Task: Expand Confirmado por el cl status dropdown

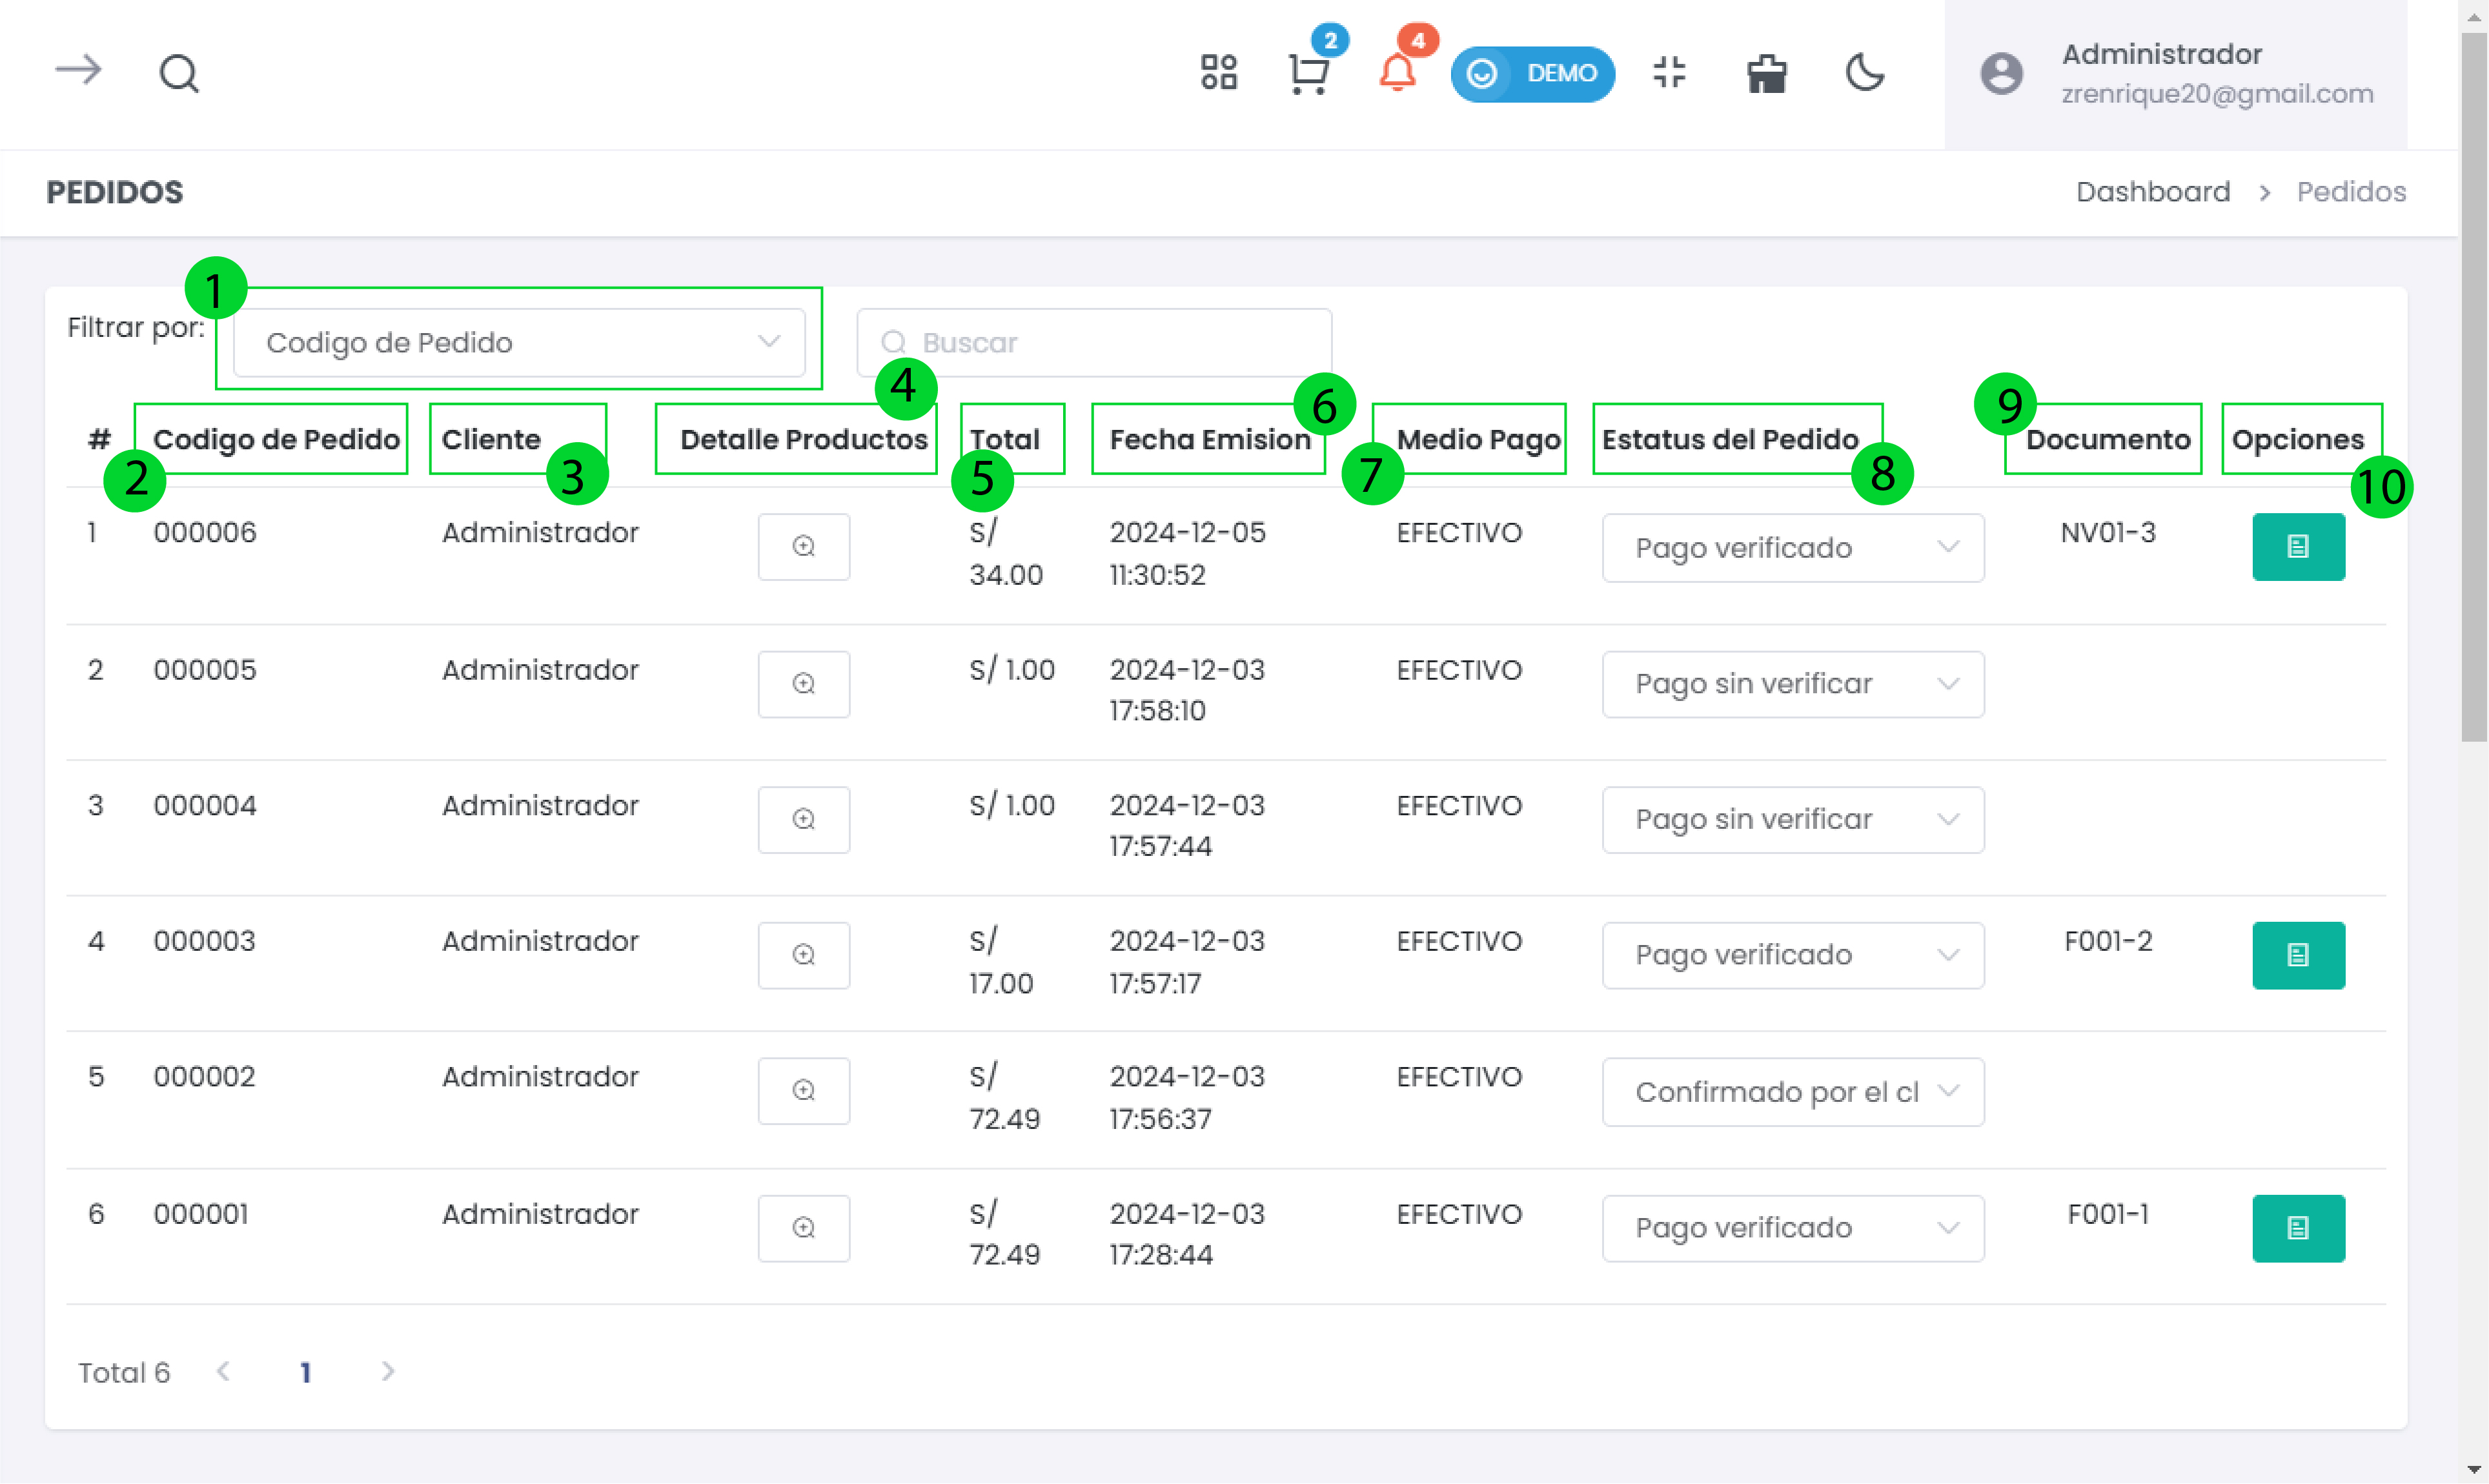Action: (x=1792, y=1092)
